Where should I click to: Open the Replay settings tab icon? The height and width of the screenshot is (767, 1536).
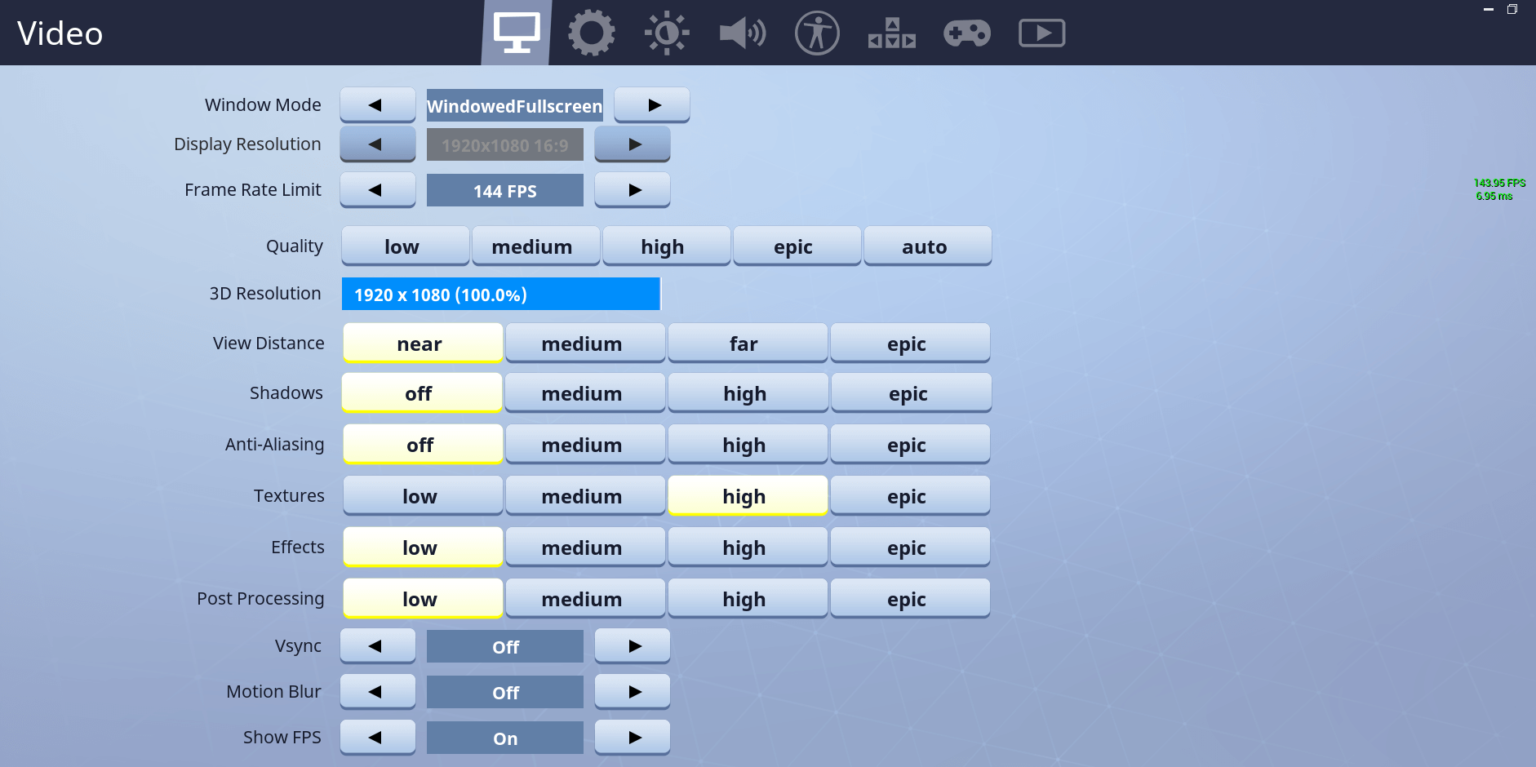pyautogui.click(x=1042, y=33)
